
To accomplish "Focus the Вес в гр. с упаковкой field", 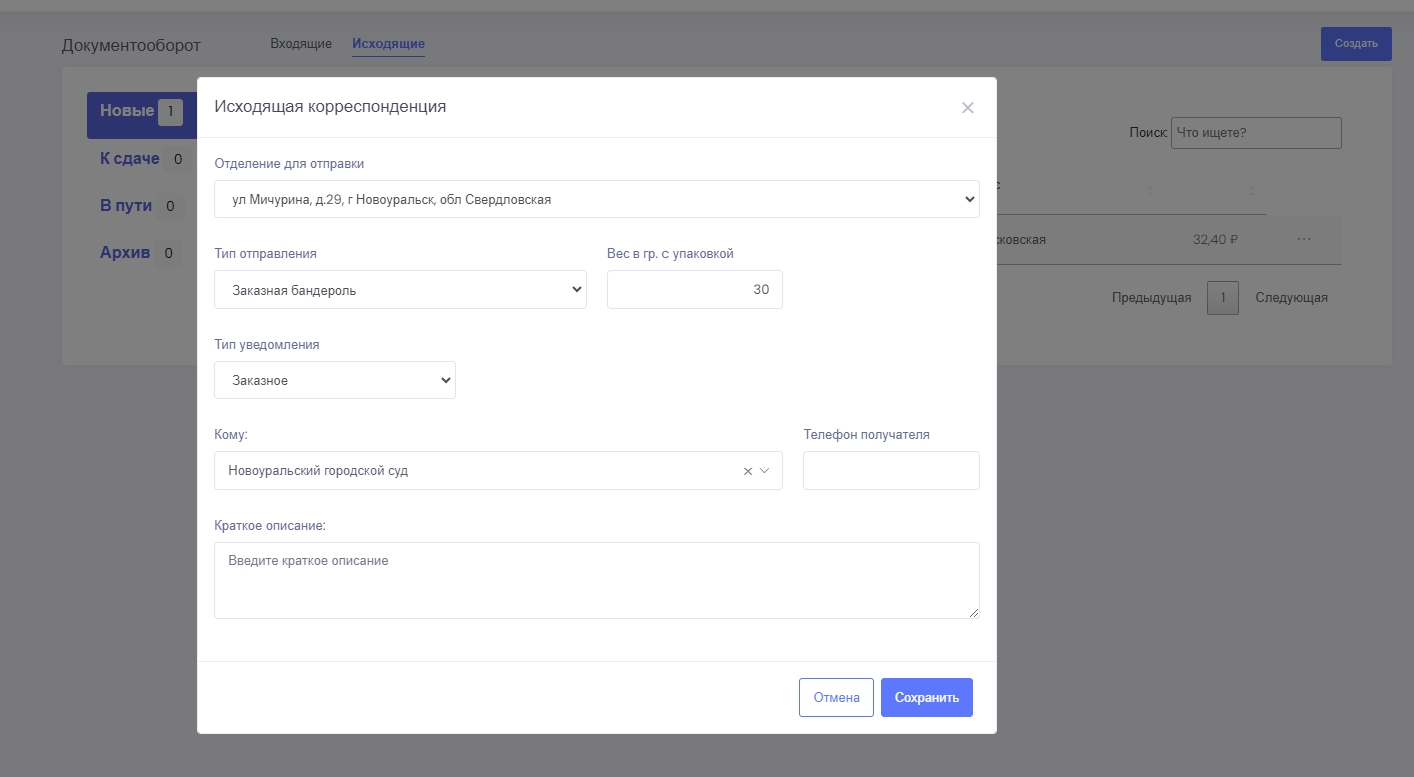I will 694,290.
